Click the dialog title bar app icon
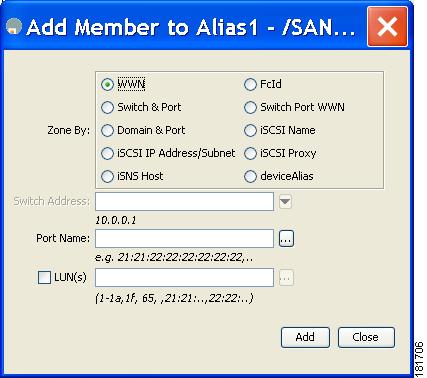 point(14,27)
